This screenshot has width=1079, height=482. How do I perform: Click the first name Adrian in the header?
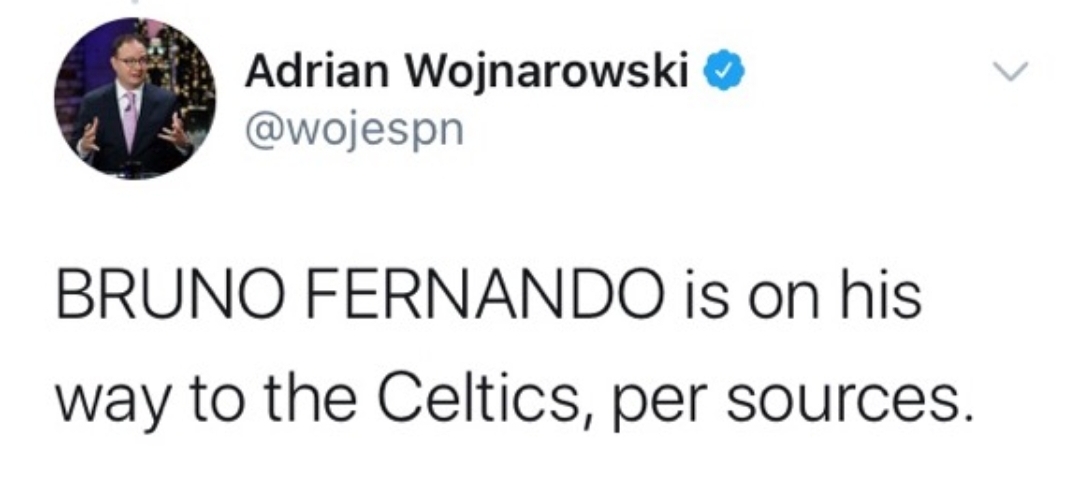pyautogui.click(x=312, y=72)
